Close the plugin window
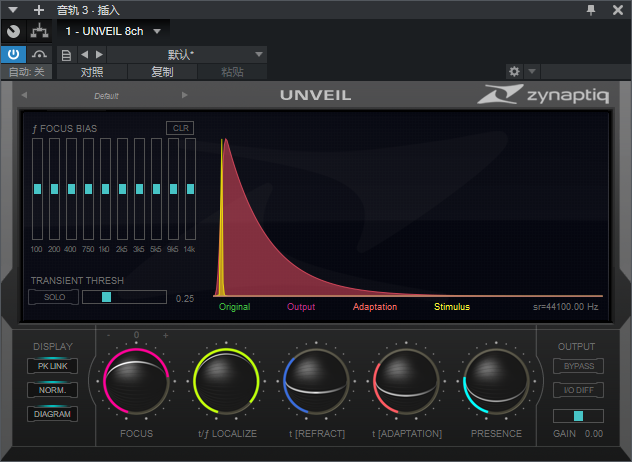The height and width of the screenshot is (462, 632). coord(618,10)
